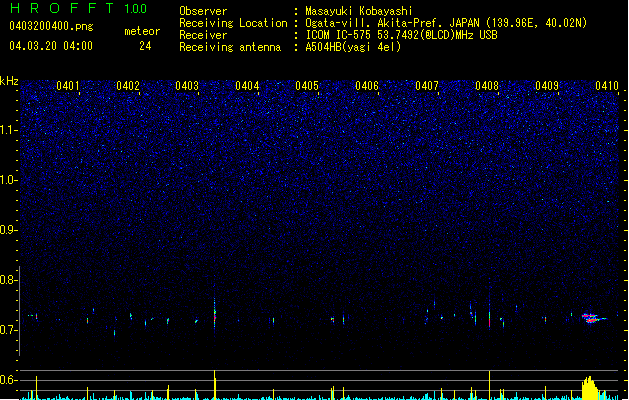
Task: Click the 0406 time marker
Action: tap(367, 86)
